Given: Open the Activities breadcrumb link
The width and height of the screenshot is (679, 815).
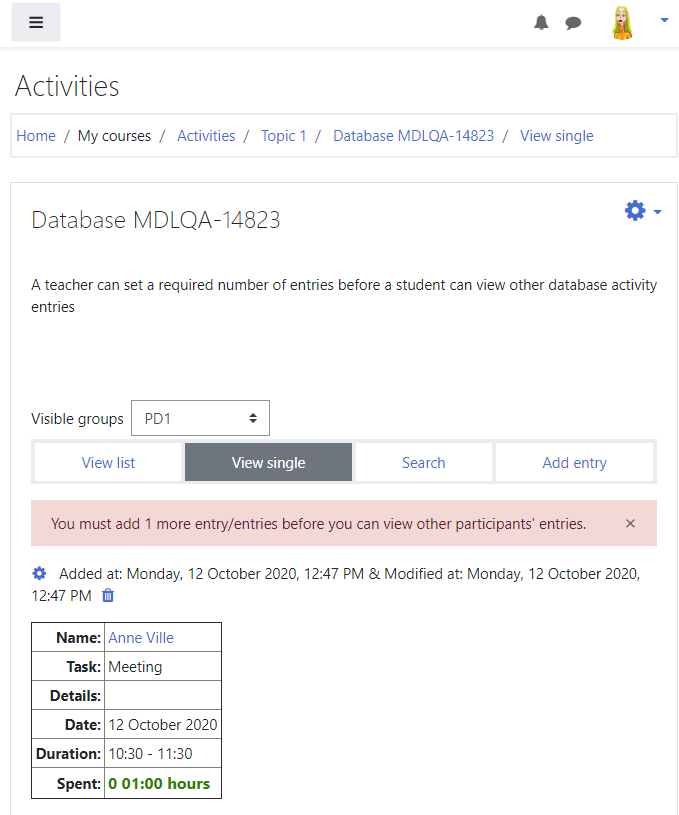Looking at the screenshot, I should pos(206,136).
